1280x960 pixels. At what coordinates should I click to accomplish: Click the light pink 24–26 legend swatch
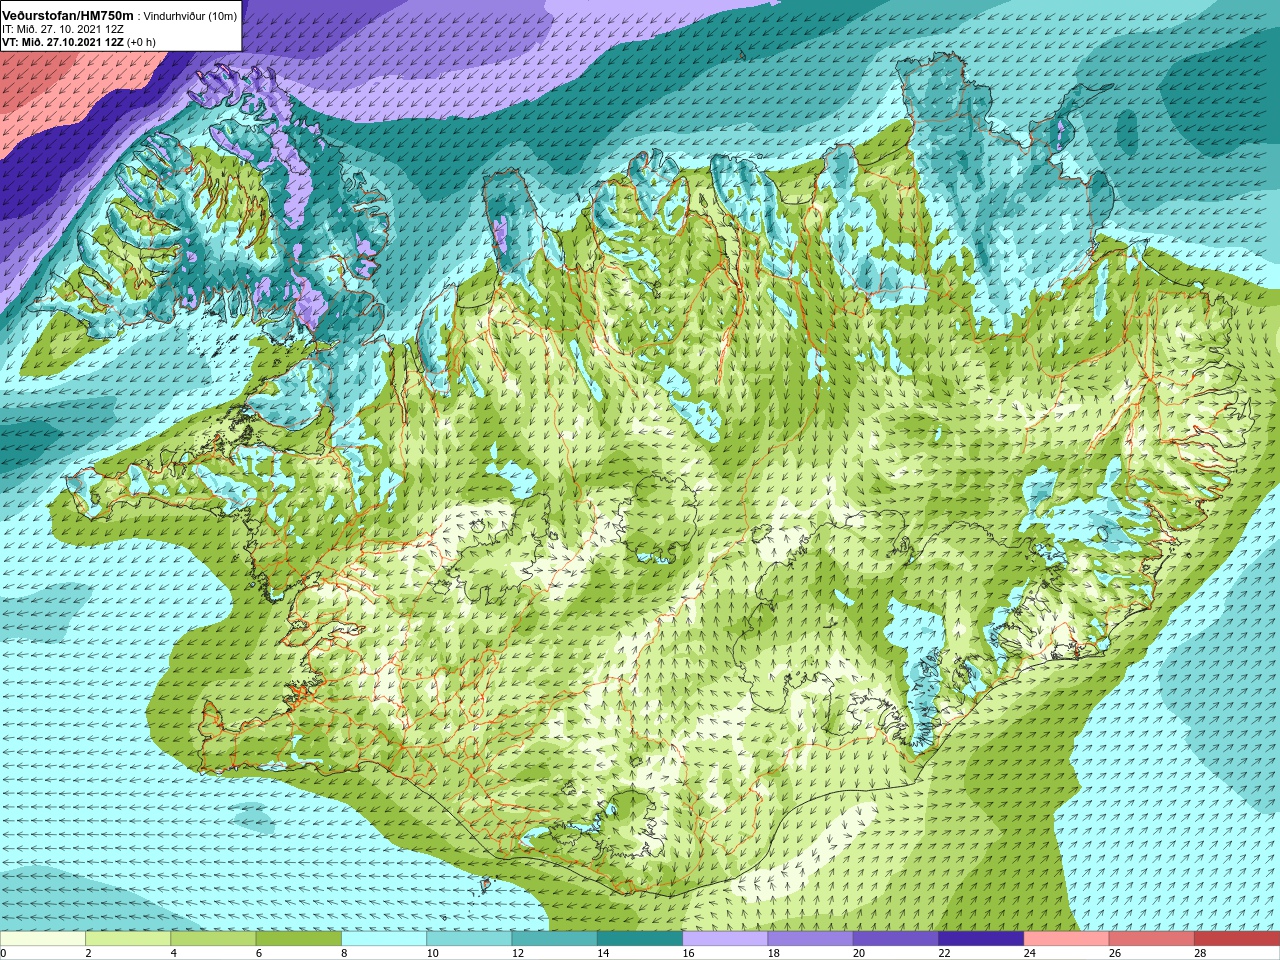1066,939
